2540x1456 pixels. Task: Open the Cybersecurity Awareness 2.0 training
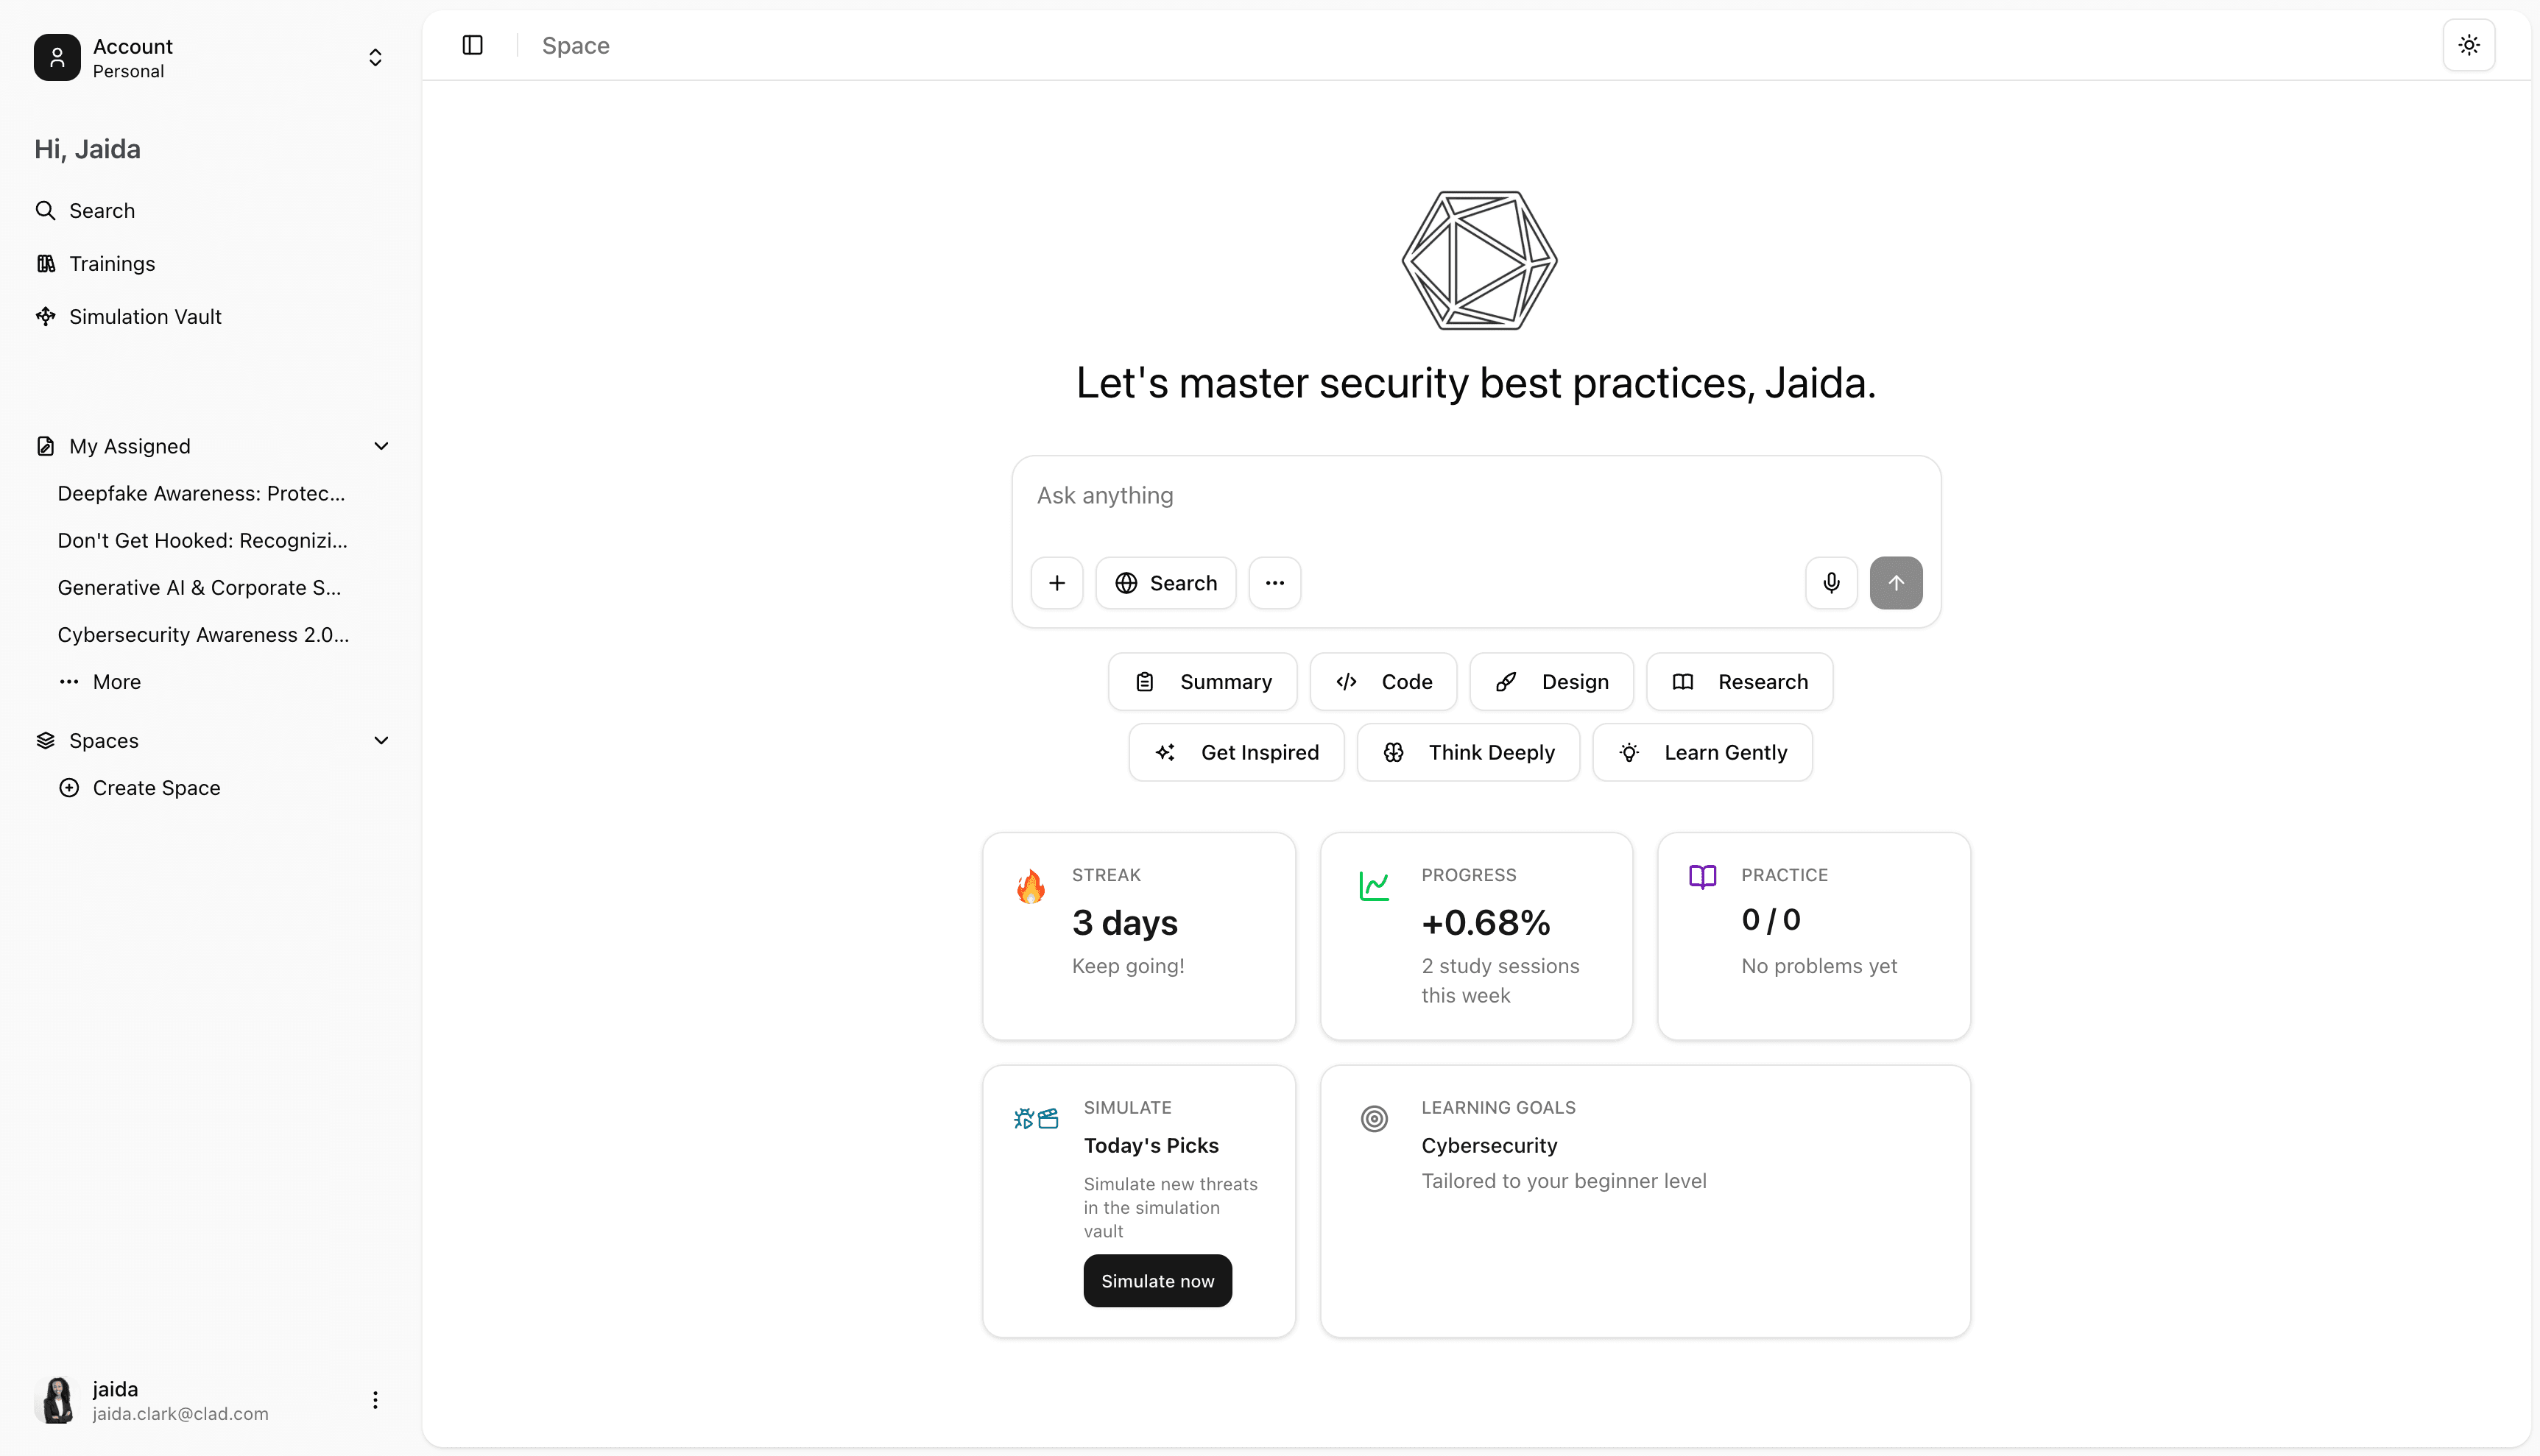(203, 635)
